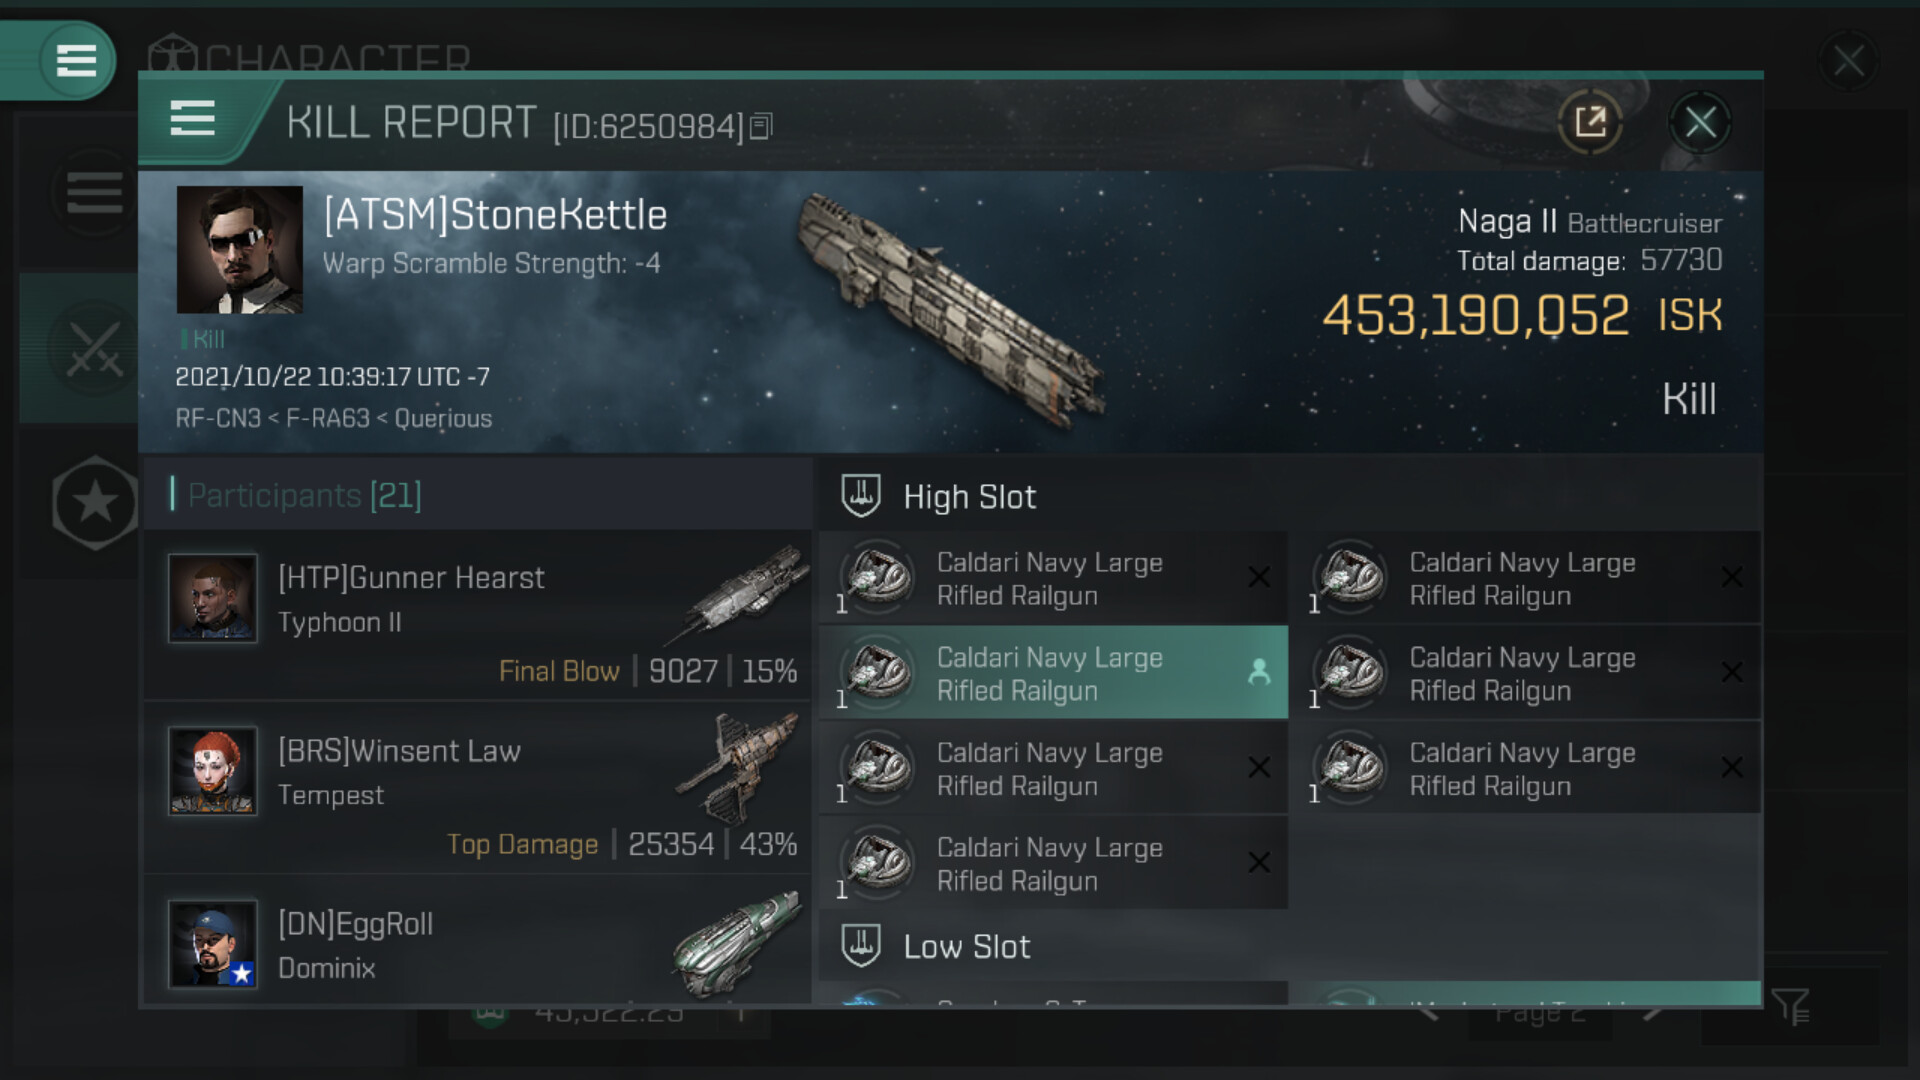Click the X on first left railgun

(x=1259, y=577)
